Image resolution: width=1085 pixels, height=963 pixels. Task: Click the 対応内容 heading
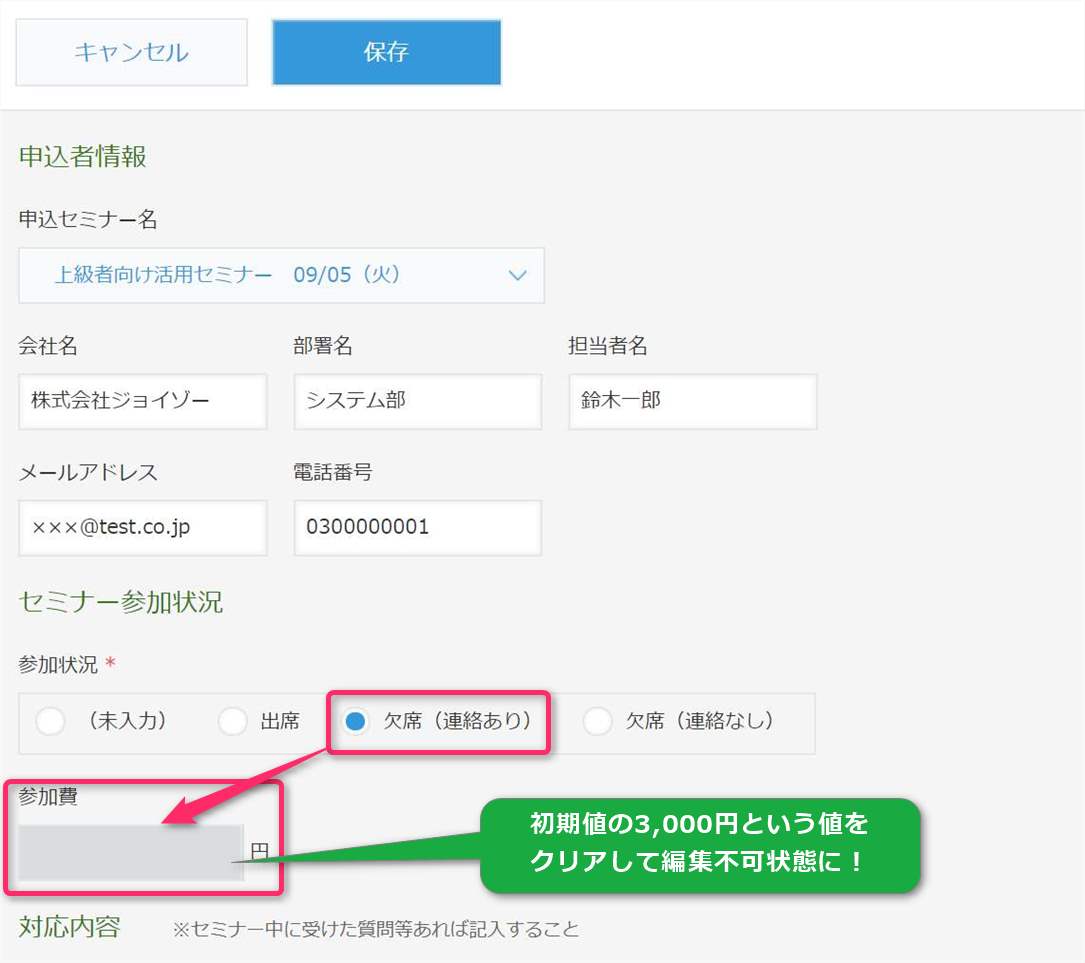point(69,927)
